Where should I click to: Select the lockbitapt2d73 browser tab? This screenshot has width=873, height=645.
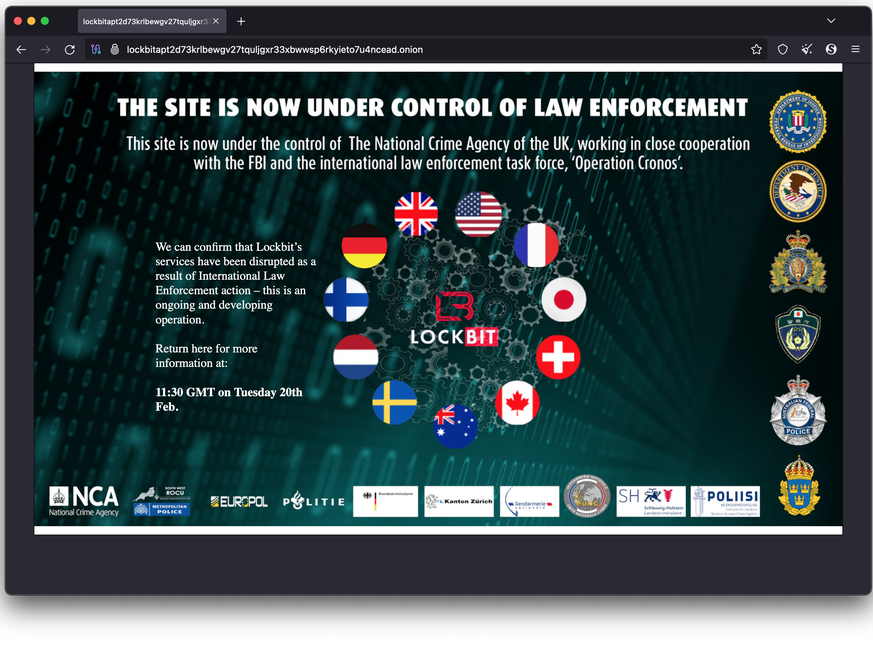point(151,21)
